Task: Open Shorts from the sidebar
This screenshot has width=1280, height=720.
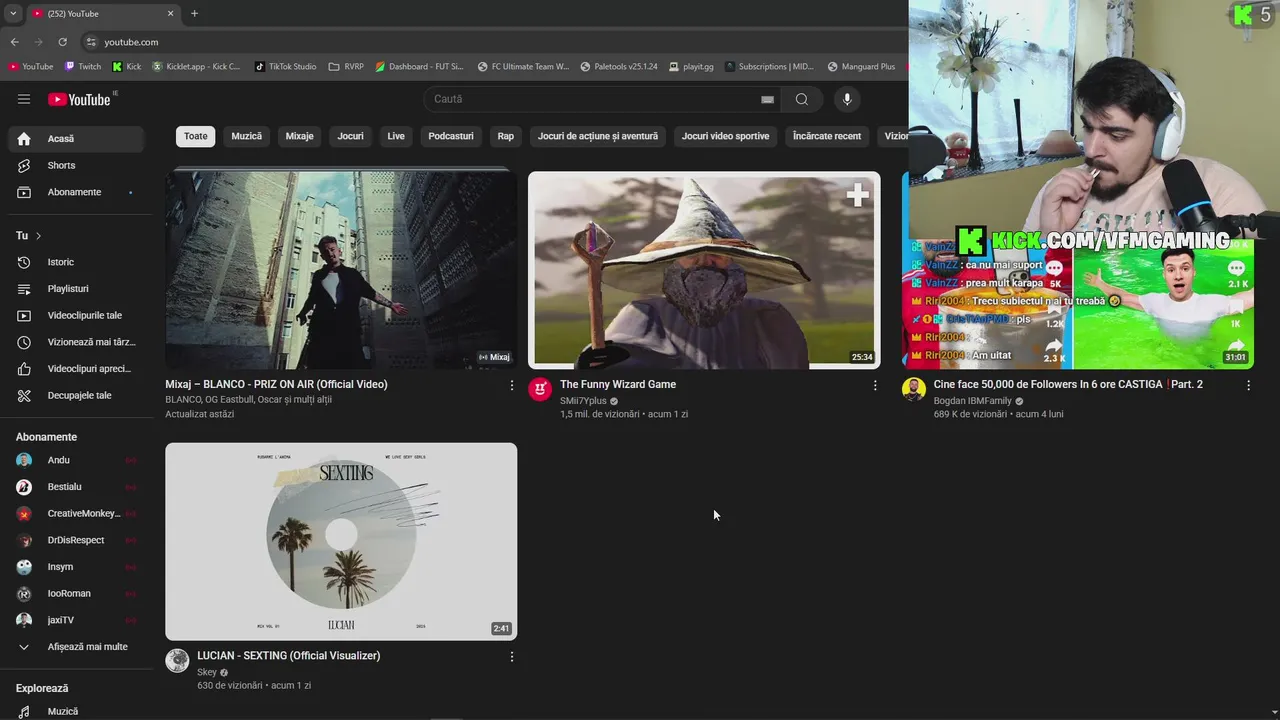Action: pyautogui.click(x=76, y=165)
